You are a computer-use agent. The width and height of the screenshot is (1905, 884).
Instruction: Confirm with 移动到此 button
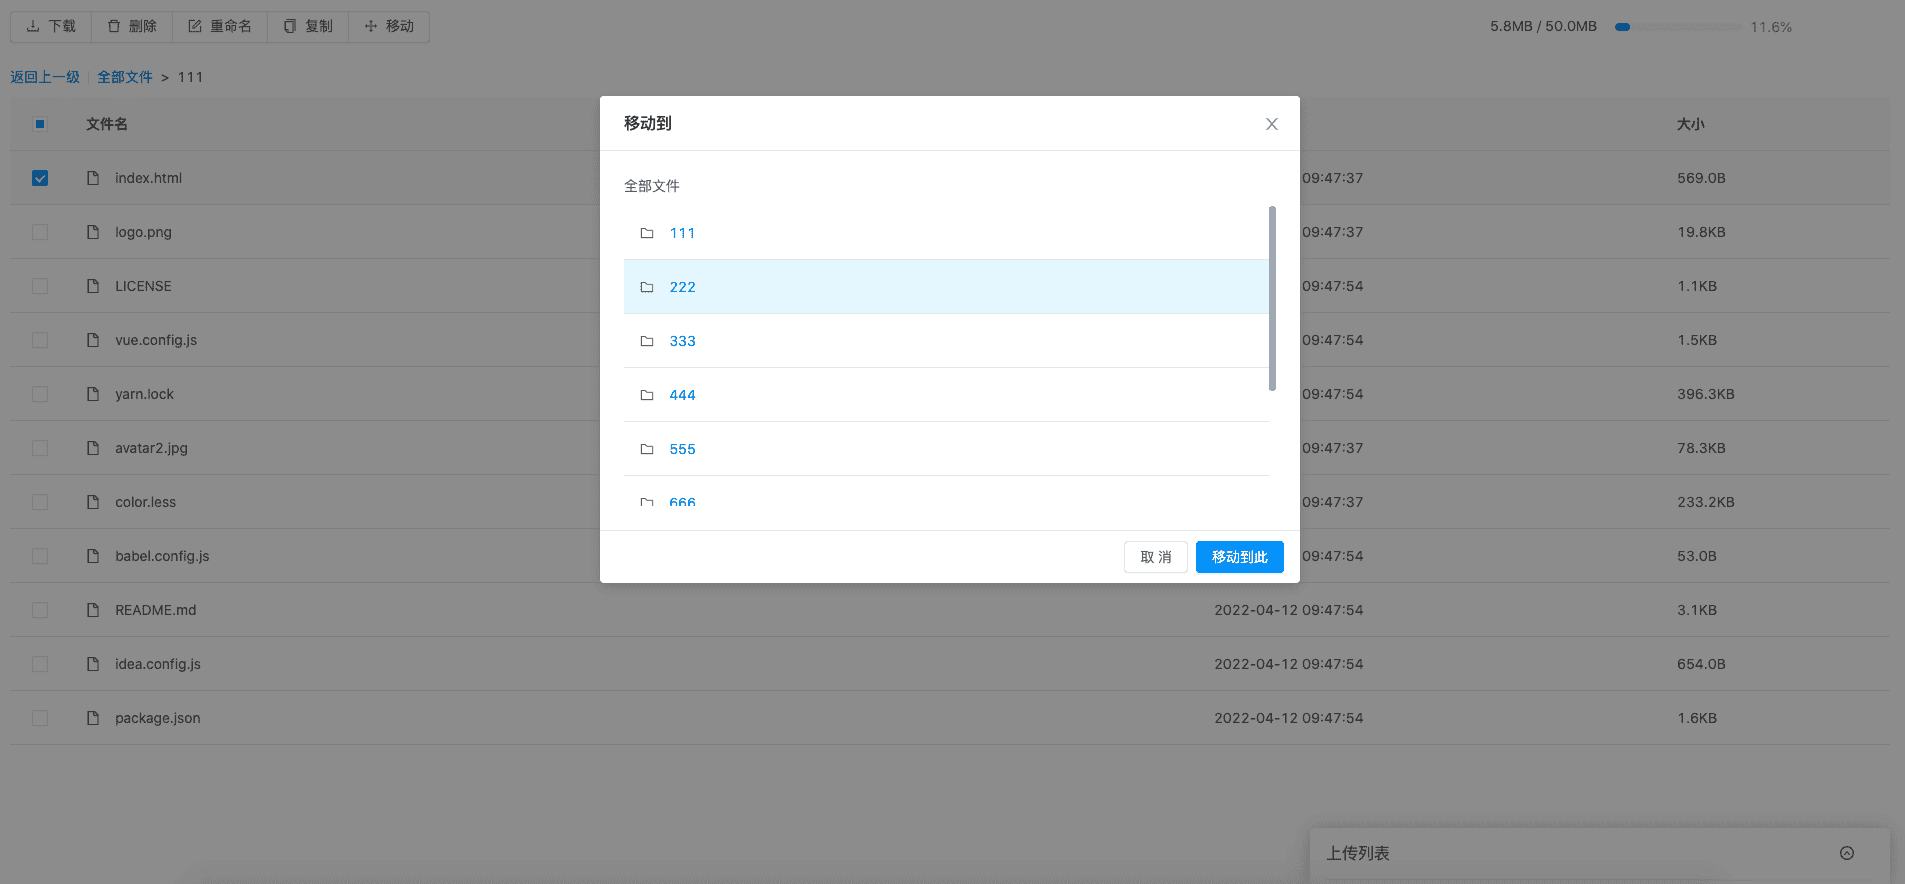pos(1239,557)
